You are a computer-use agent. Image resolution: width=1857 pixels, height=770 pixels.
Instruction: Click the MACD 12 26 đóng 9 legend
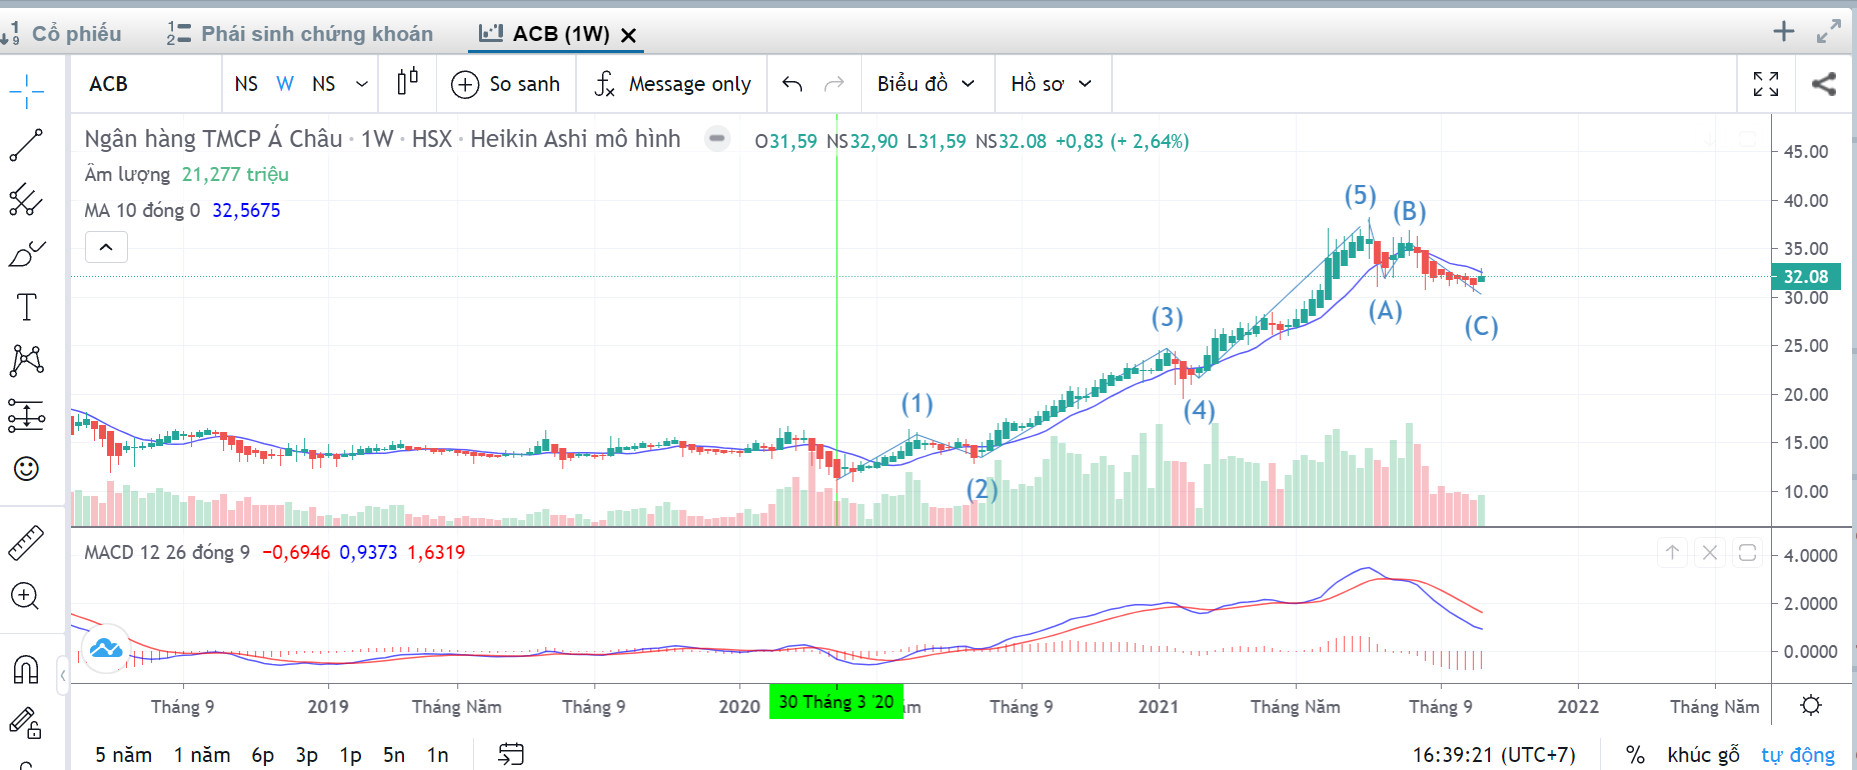[167, 552]
